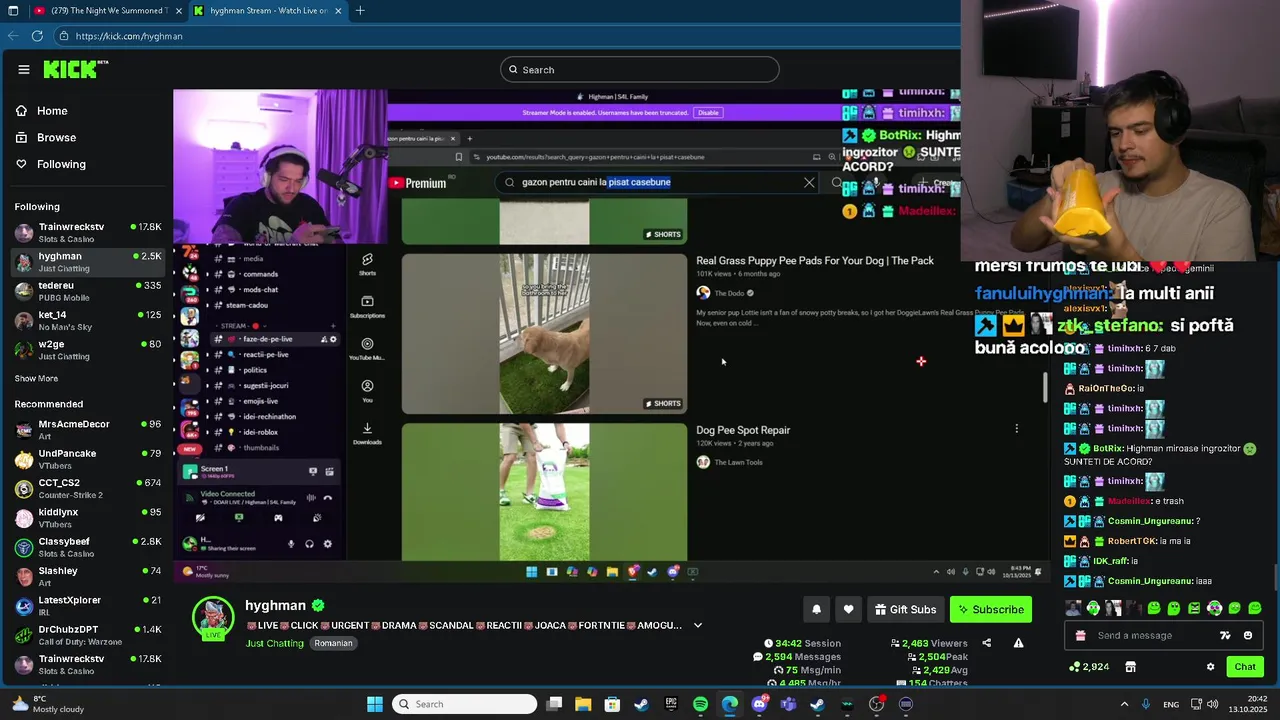Focus the Kick search field
This screenshot has width=1280, height=720.
(640, 69)
